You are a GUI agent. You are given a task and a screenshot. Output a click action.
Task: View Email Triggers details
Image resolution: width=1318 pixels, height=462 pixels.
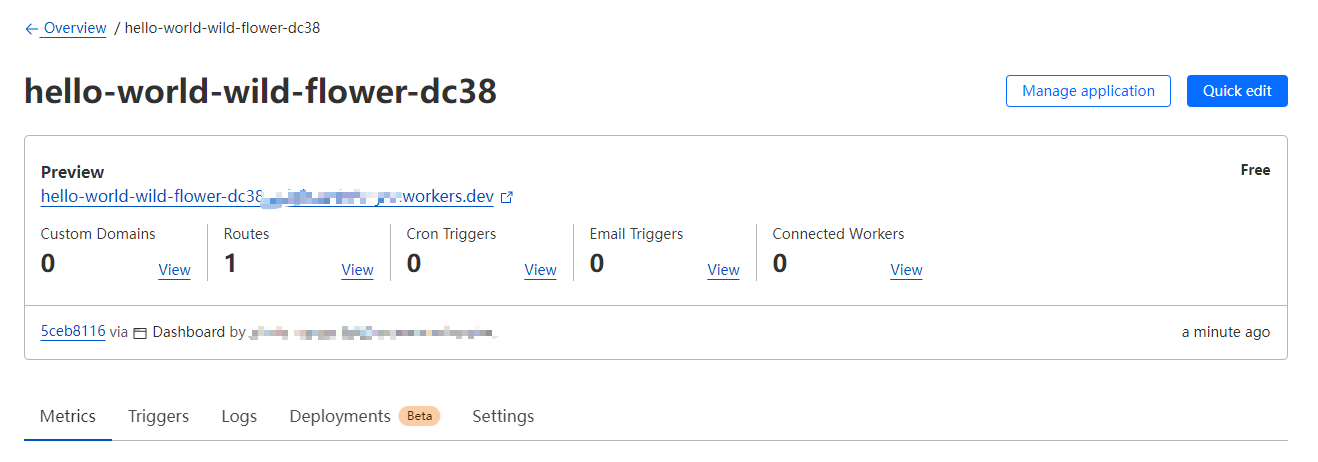click(x=723, y=270)
